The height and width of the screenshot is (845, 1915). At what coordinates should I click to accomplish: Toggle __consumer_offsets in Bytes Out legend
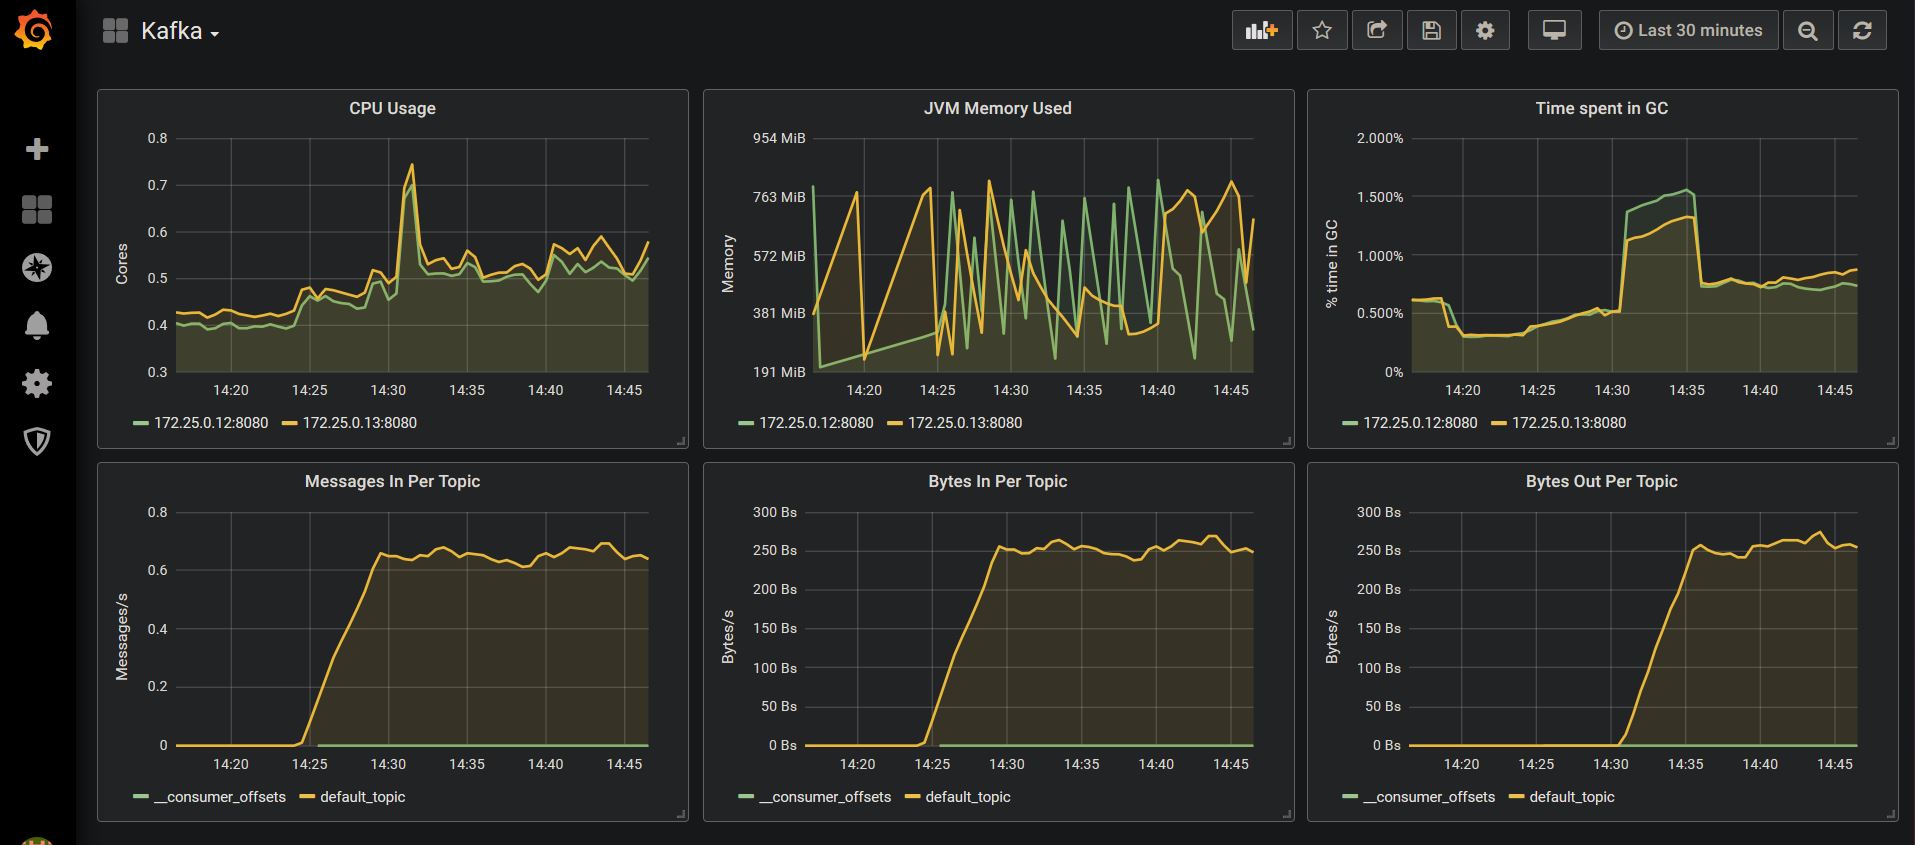pos(1429,797)
